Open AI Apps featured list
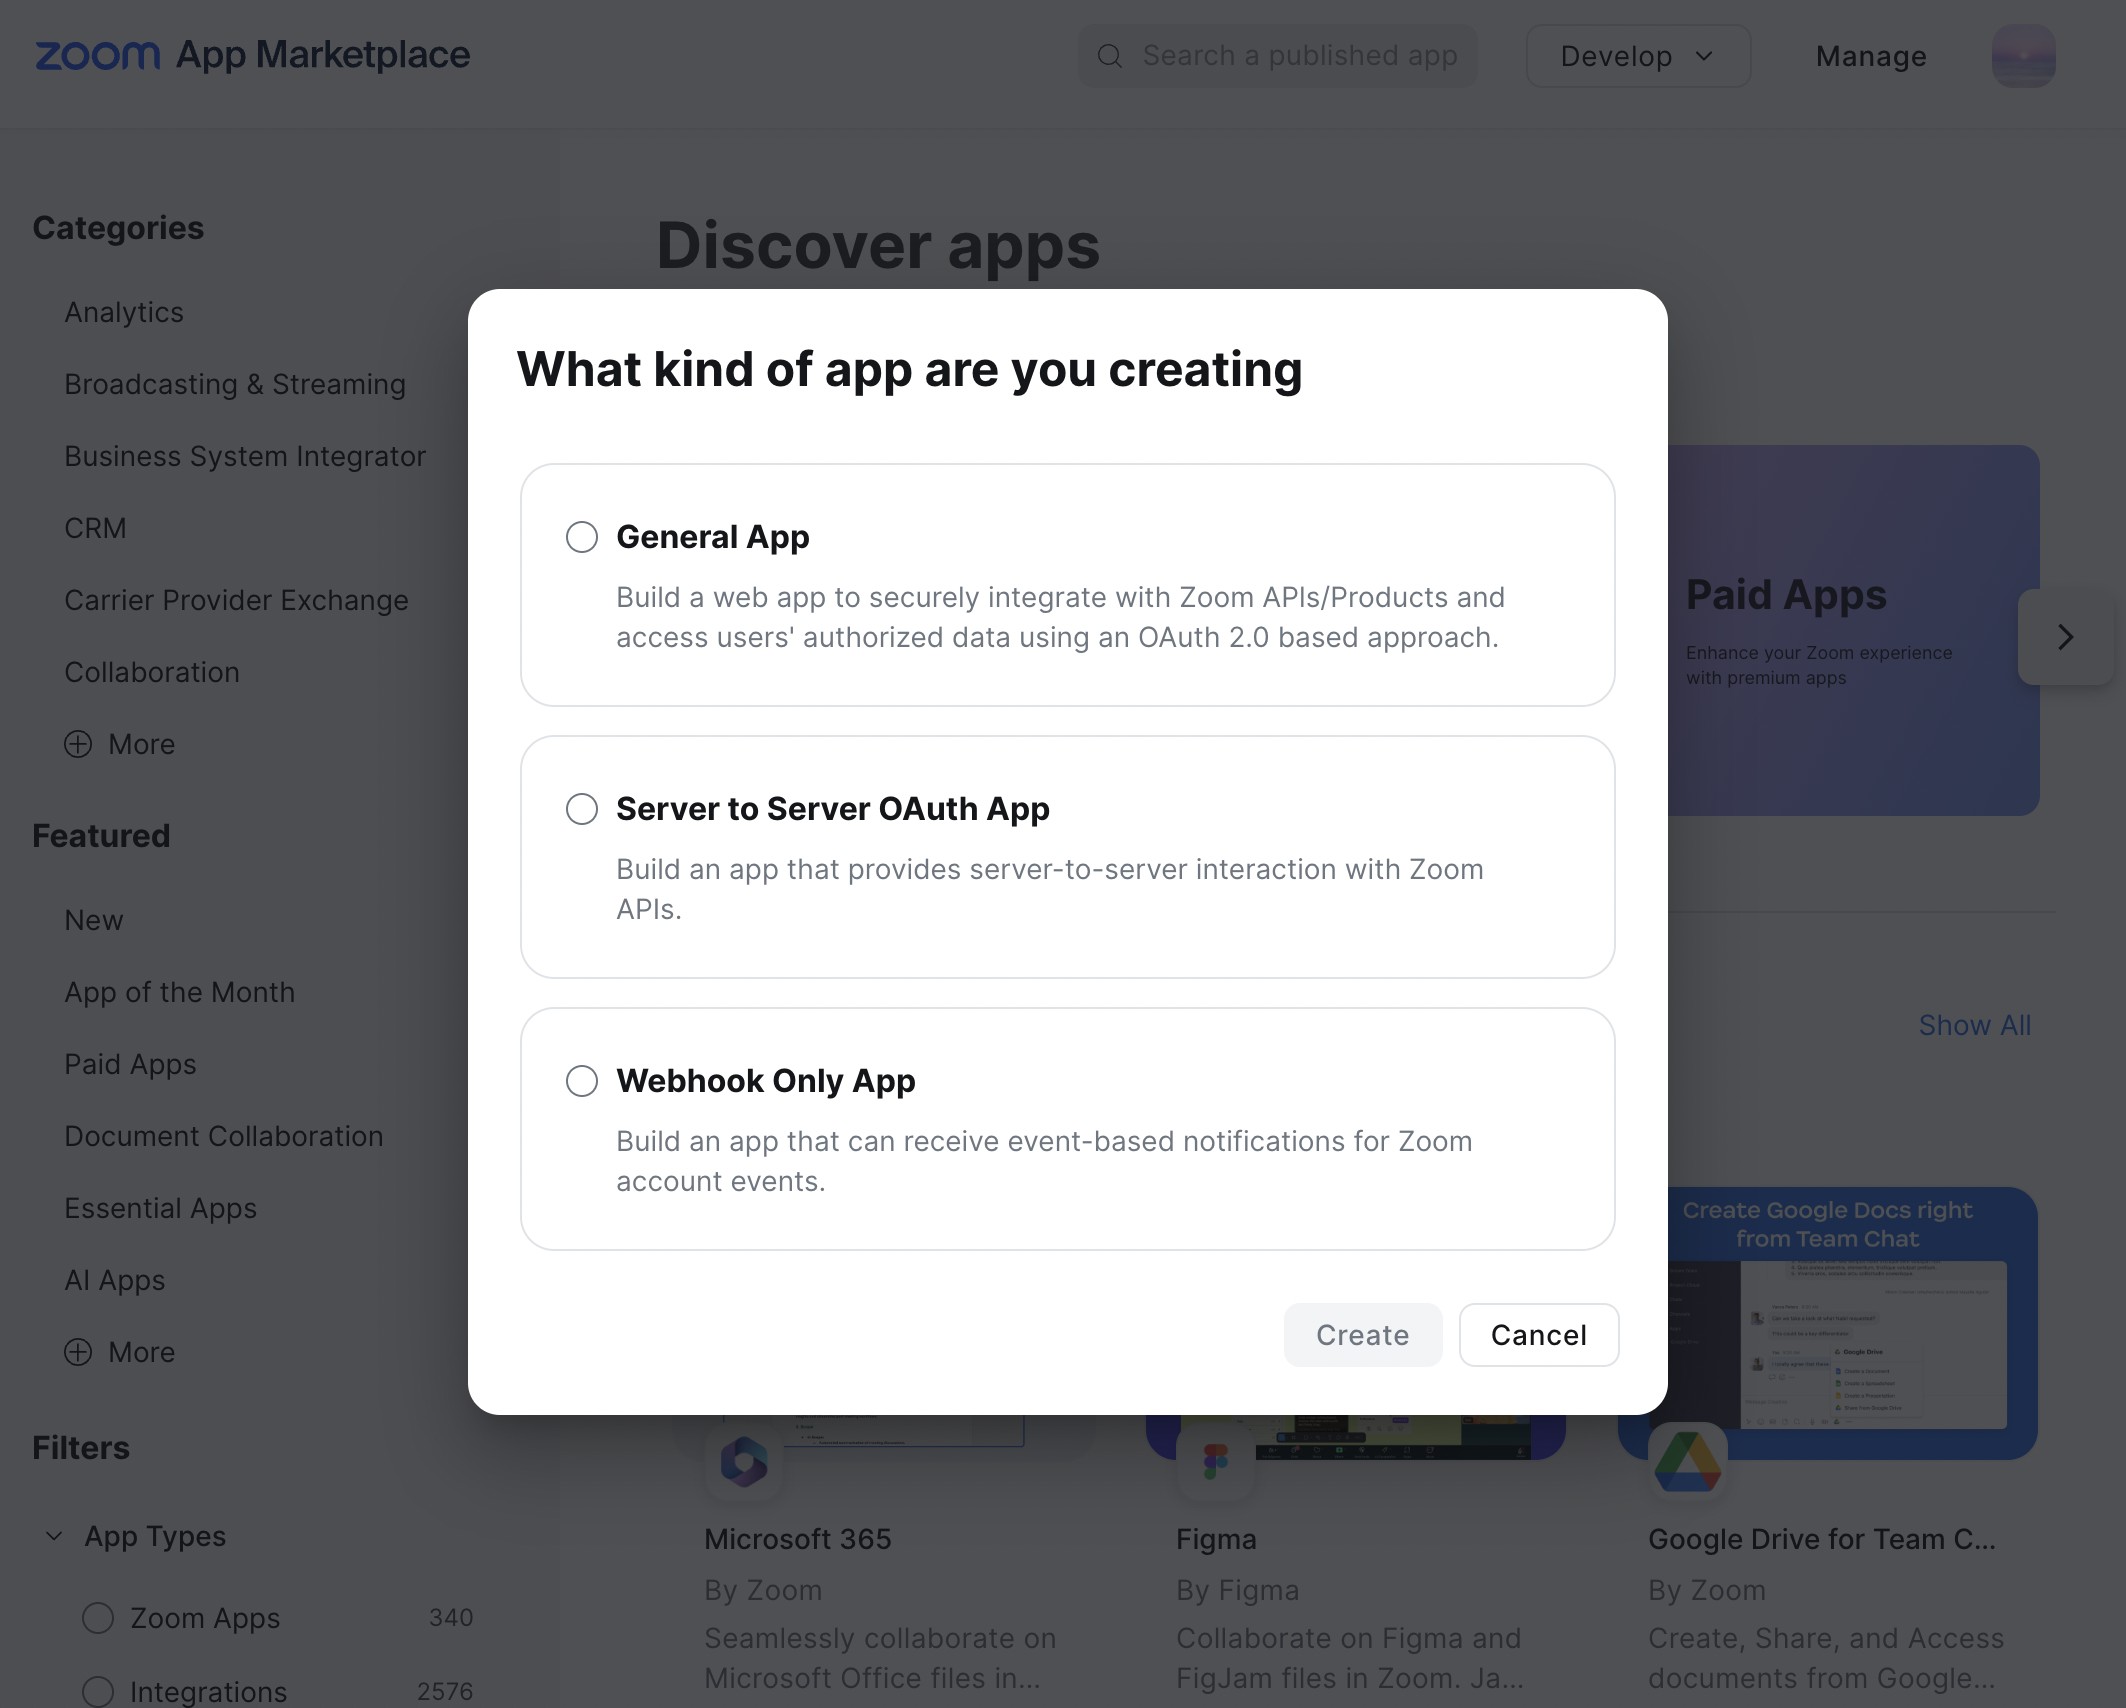Image resolution: width=2126 pixels, height=1708 pixels. click(115, 1280)
